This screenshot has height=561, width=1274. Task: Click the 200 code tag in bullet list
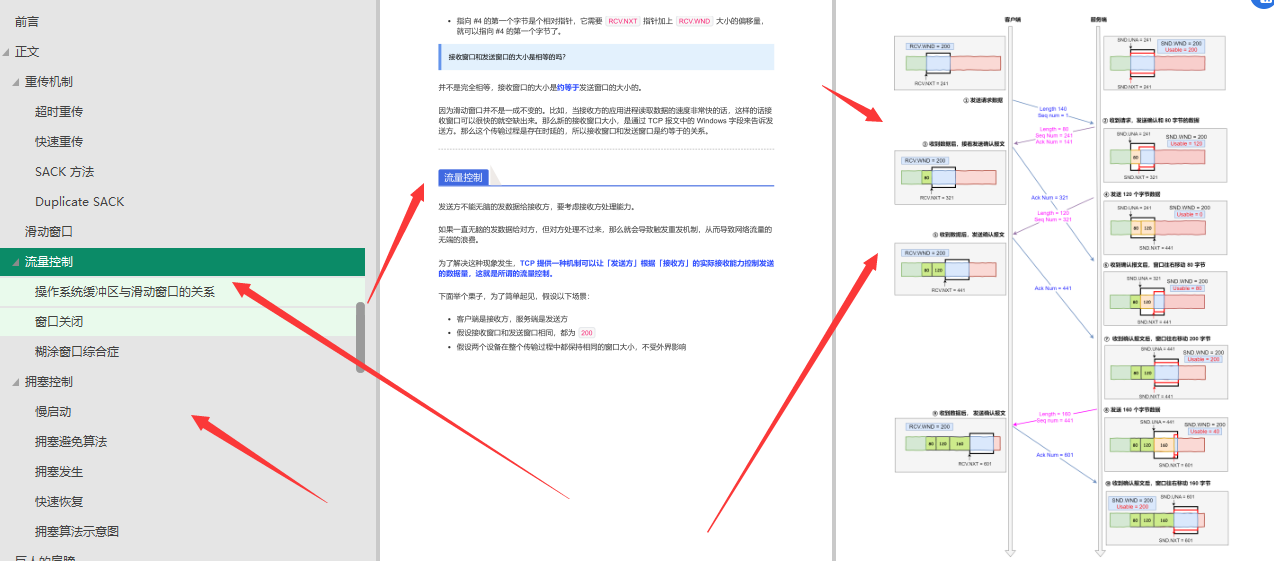[586, 333]
